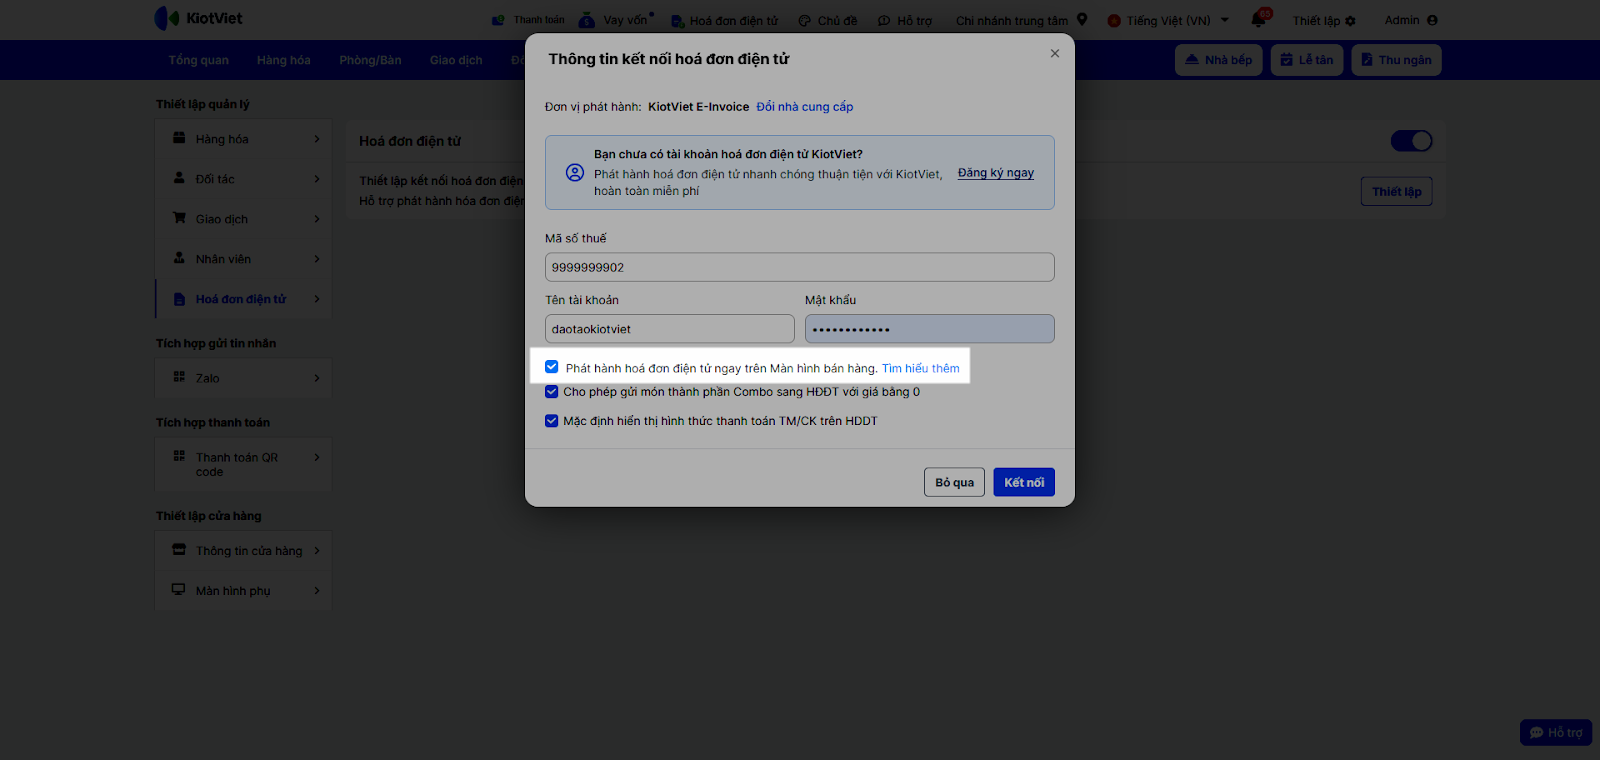Uncheck the Combo giá bằng 0 checkbox

(x=551, y=392)
